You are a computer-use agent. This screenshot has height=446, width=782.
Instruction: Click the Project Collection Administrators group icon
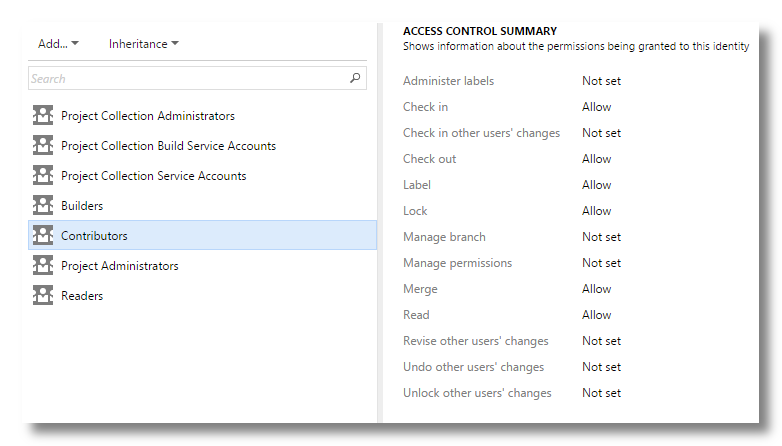point(42,116)
